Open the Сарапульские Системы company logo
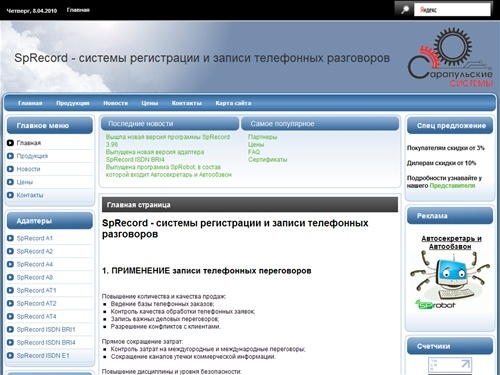This screenshot has height=375, width=500. click(x=450, y=58)
